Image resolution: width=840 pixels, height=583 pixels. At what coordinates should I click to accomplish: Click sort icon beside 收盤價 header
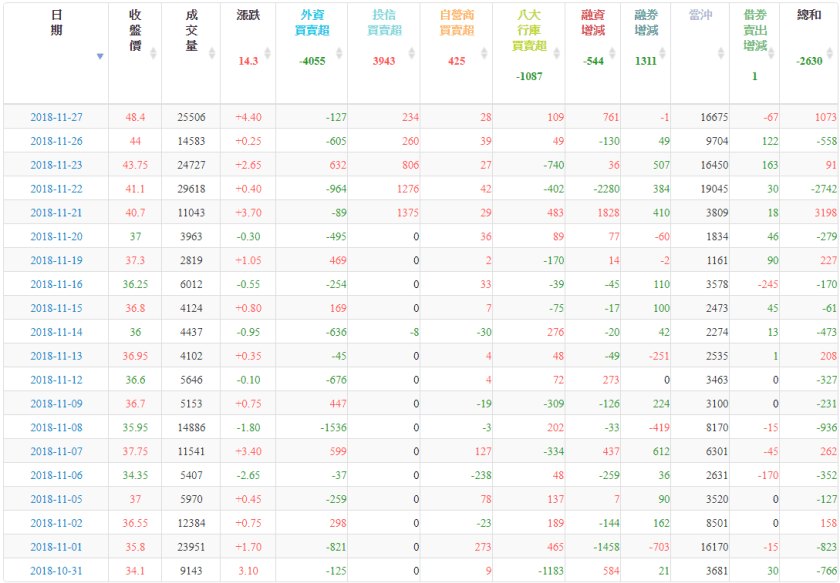pyautogui.click(x=153, y=53)
